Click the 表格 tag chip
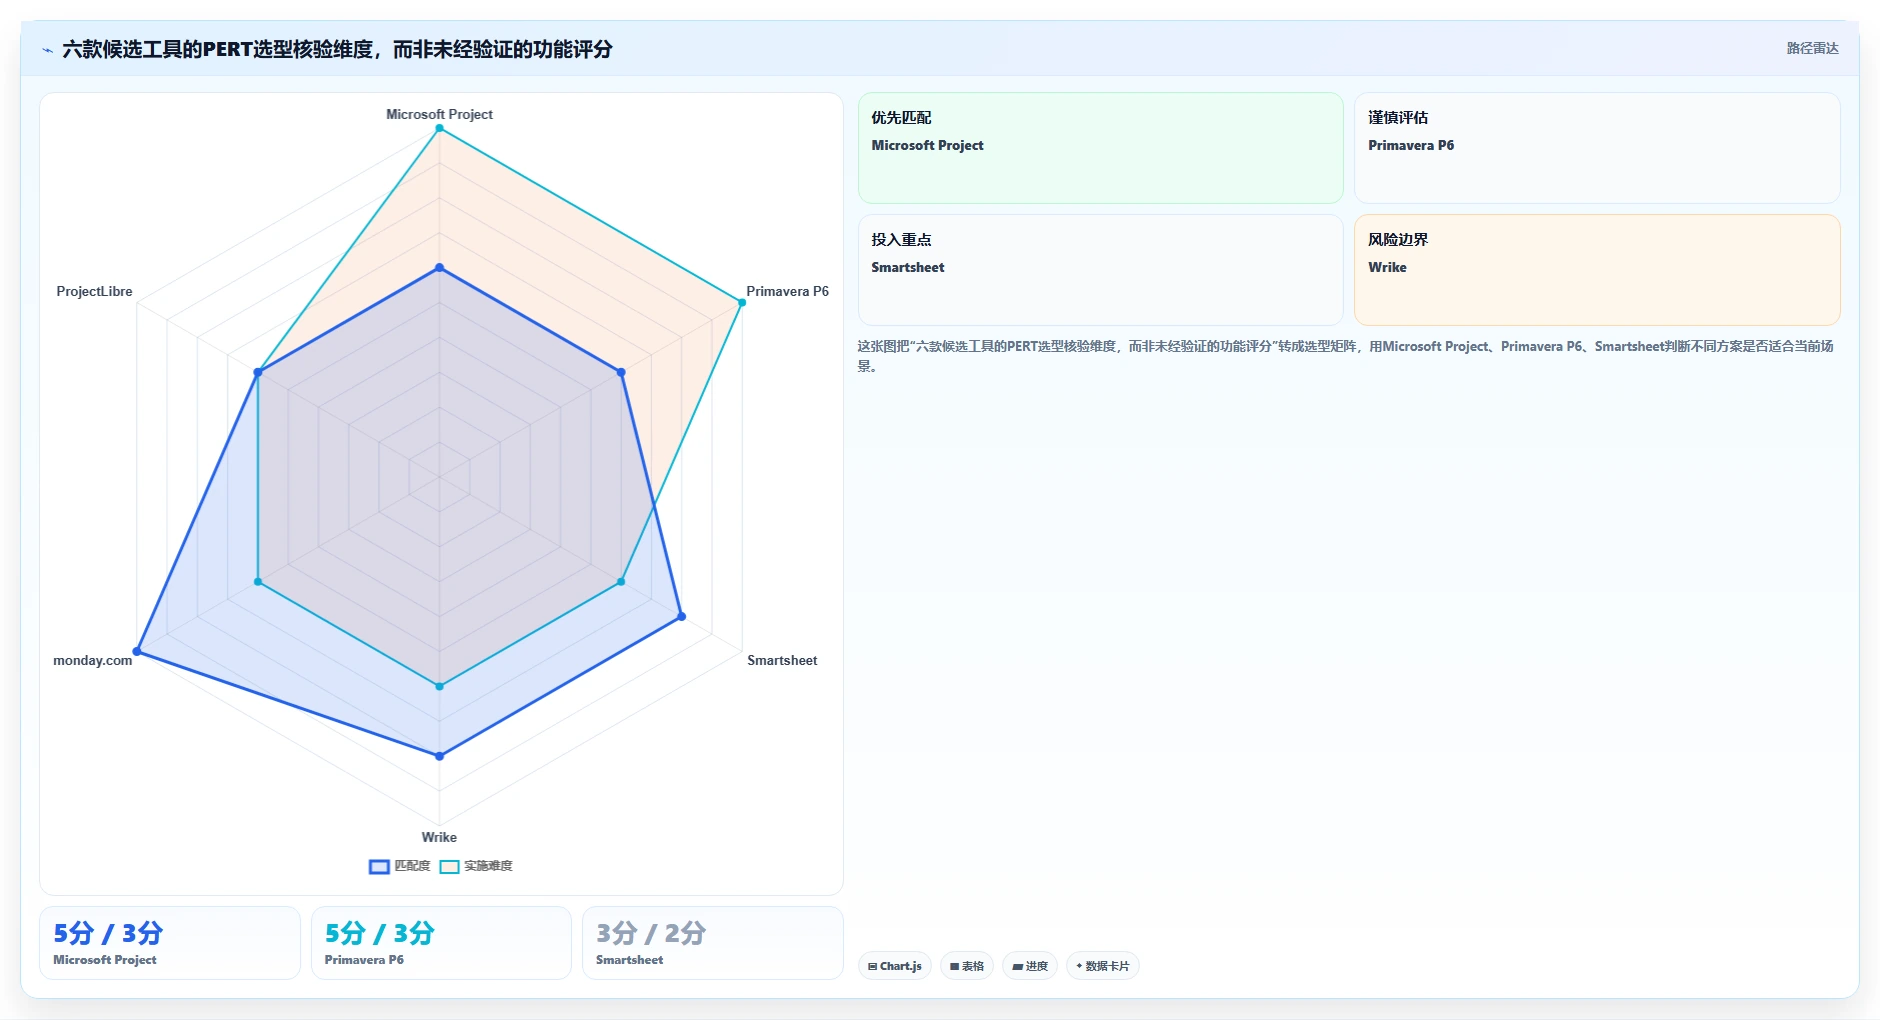 966,966
